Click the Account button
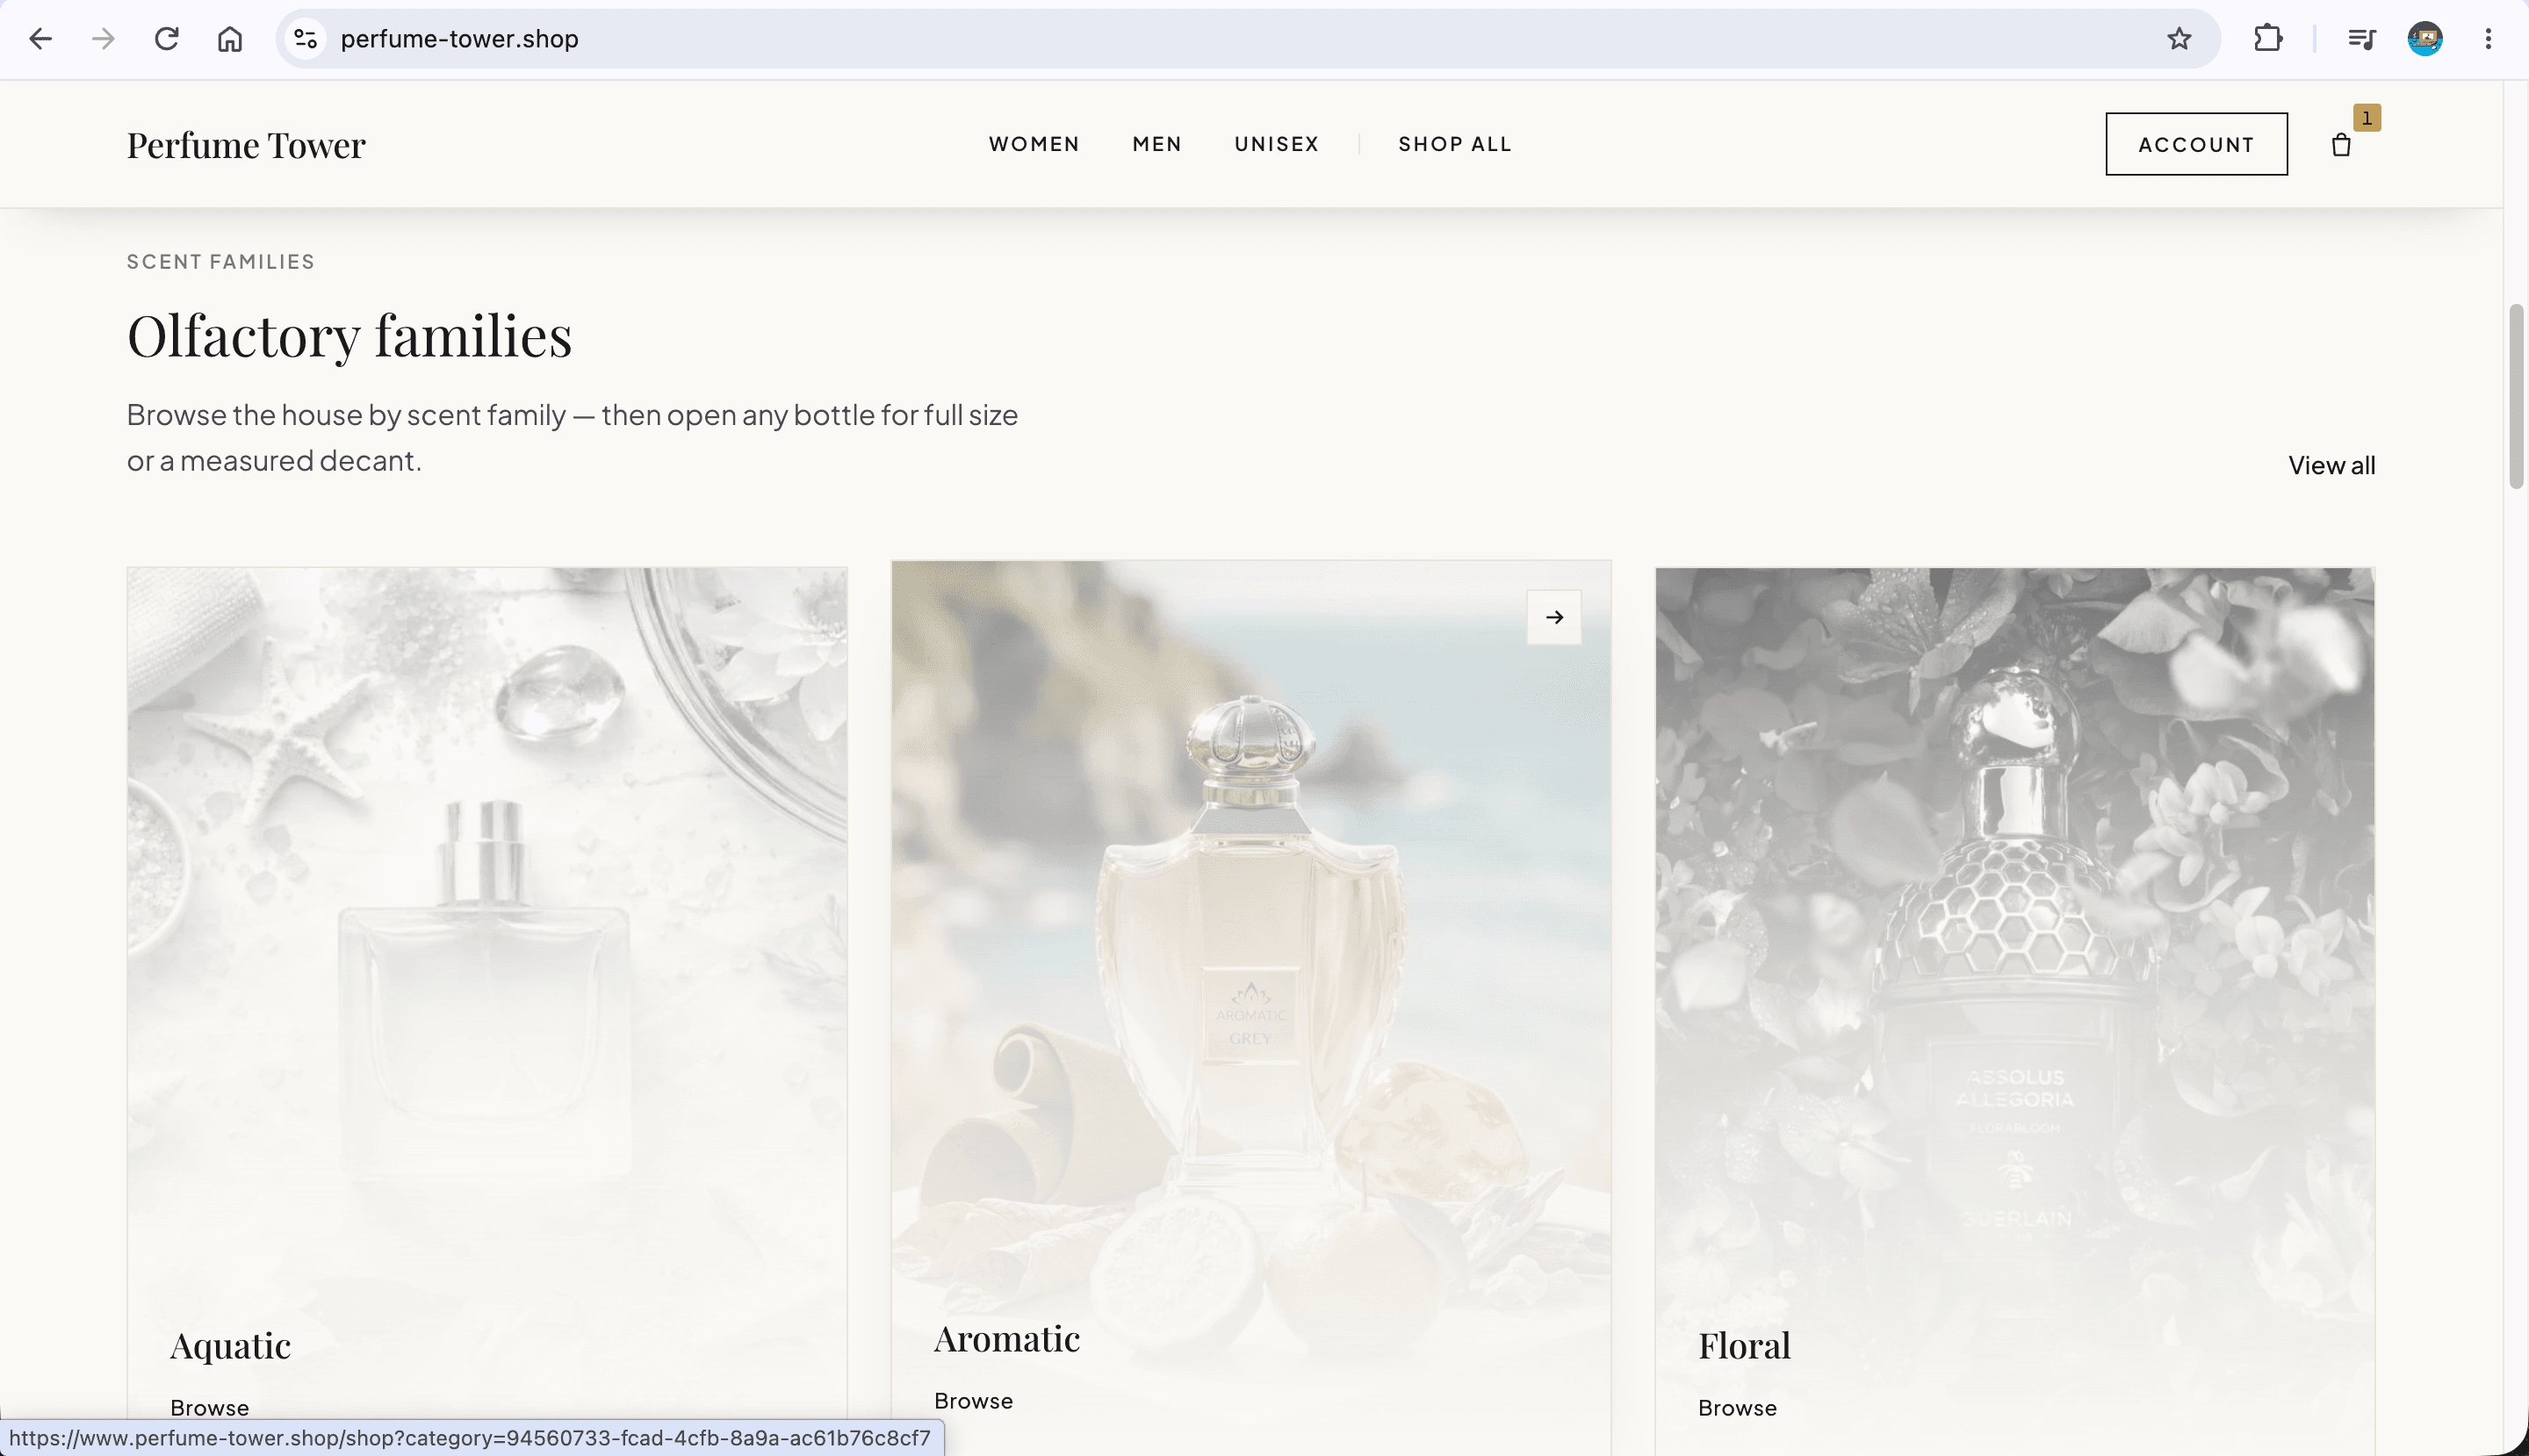 [2196, 144]
